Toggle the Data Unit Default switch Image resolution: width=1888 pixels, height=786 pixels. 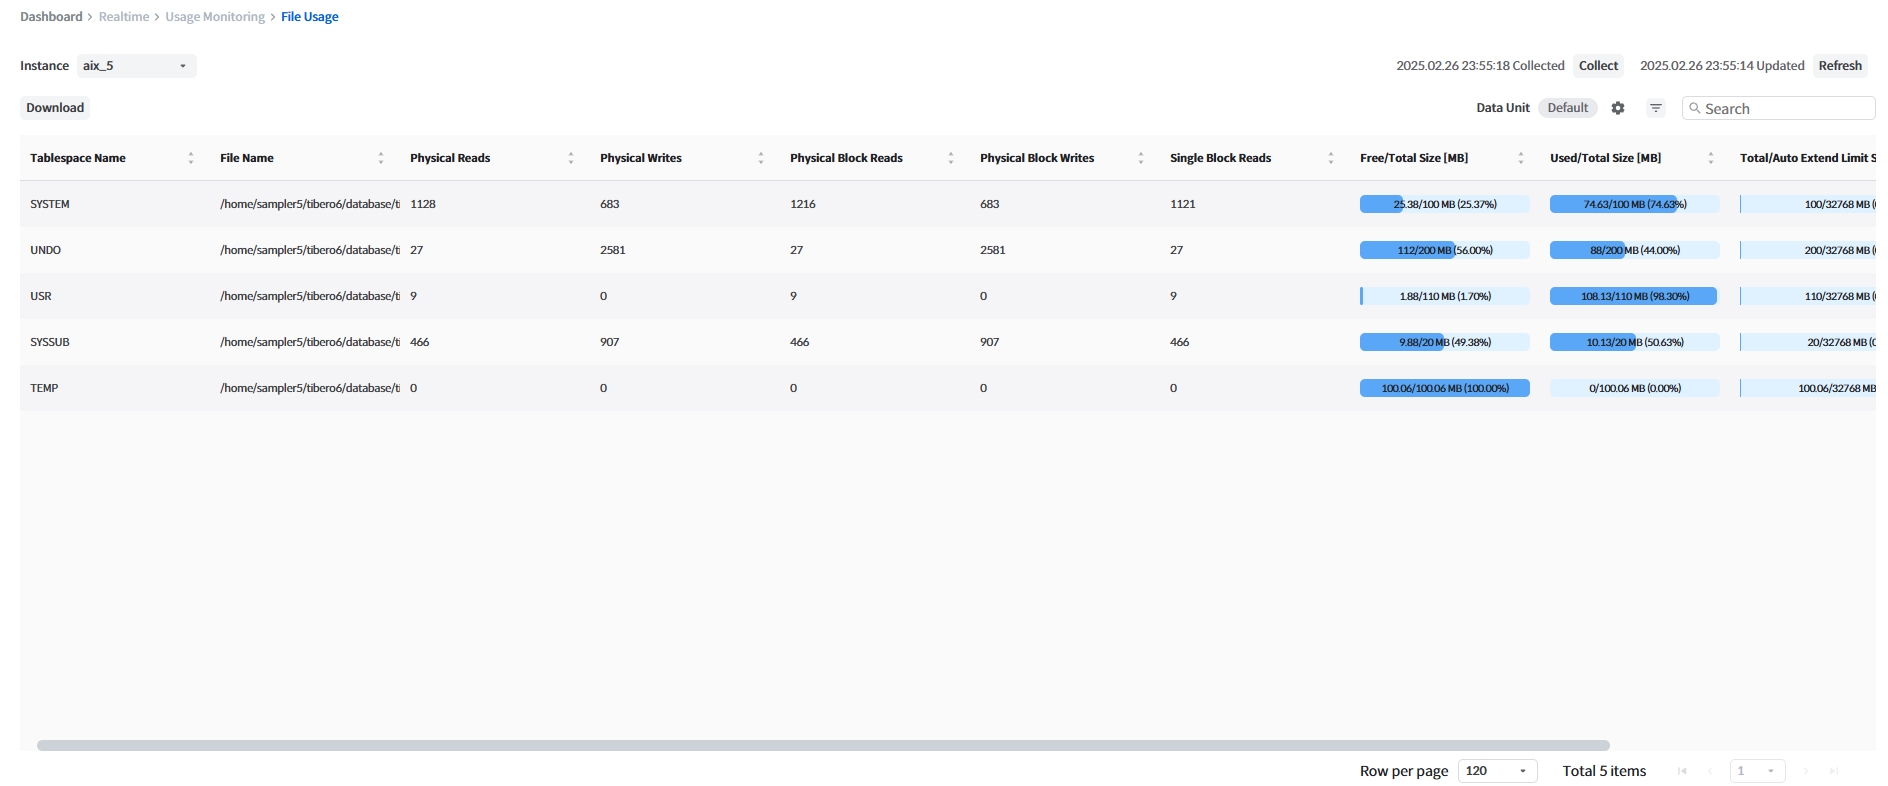(1567, 108)
